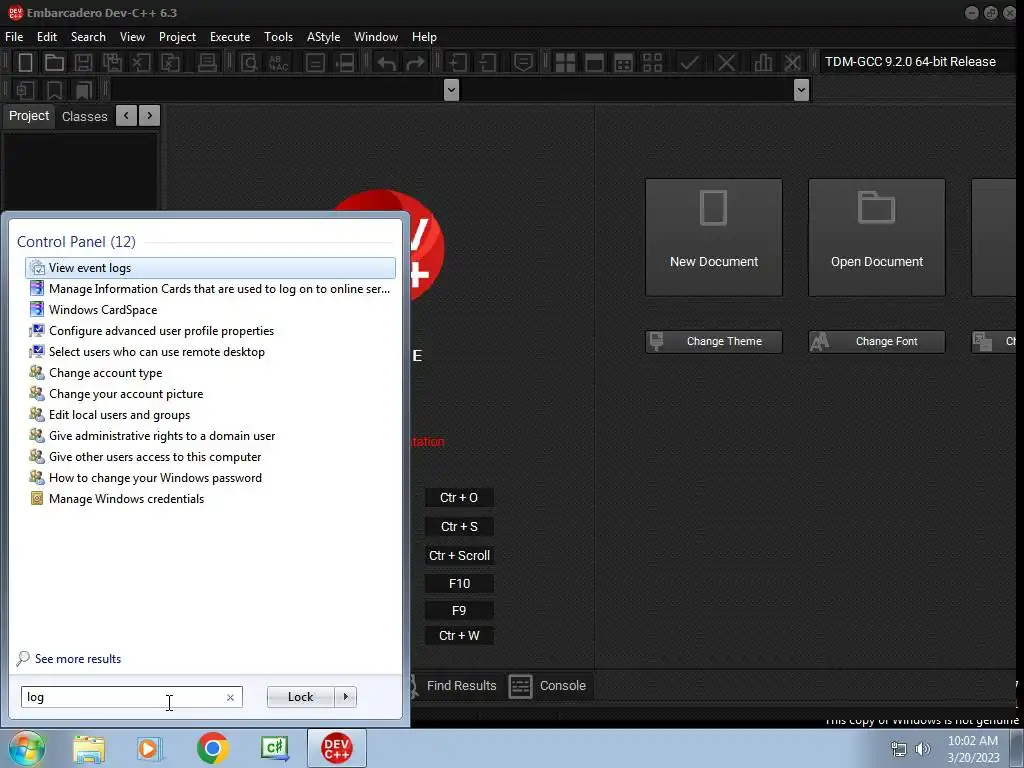The width and height of the screenshot is (1024, 768).
Task: Click the Redo arrow toolbar icon
Action: [415, 62]
